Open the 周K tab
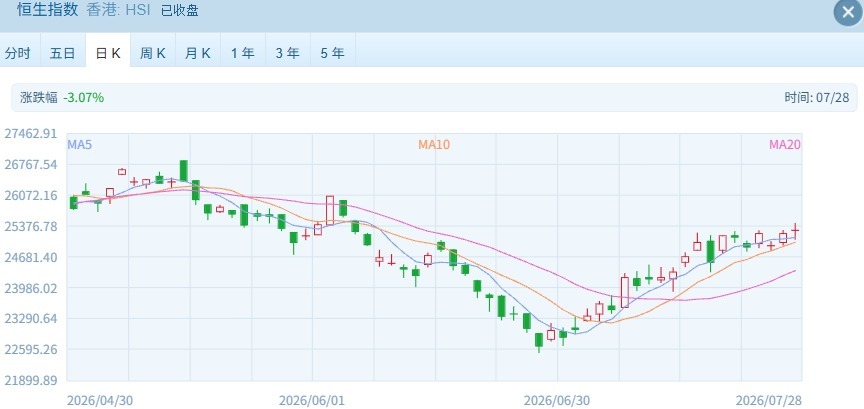 pyautogui.click(x=153, y=53)
